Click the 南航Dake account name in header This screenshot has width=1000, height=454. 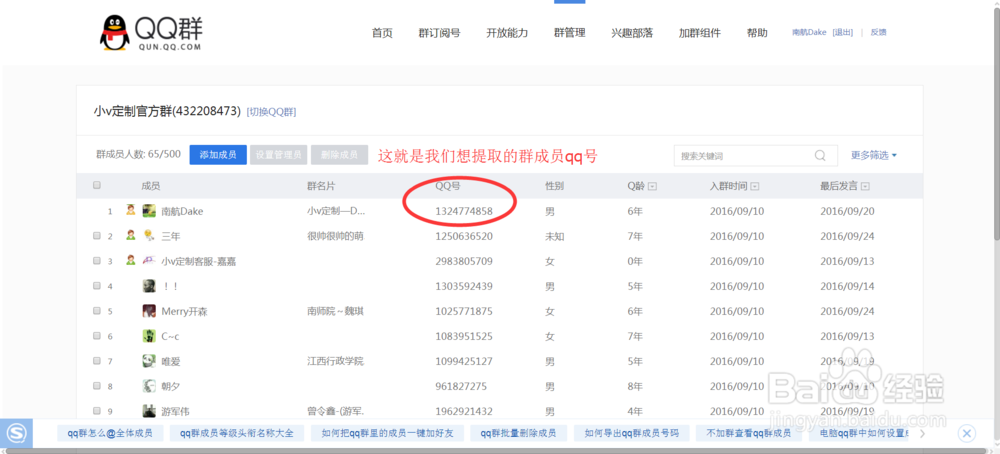809,33
